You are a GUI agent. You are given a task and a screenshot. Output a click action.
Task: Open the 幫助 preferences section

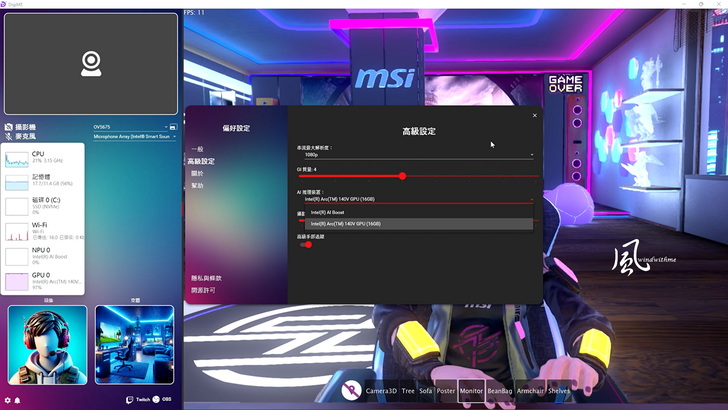click(197, 185)
